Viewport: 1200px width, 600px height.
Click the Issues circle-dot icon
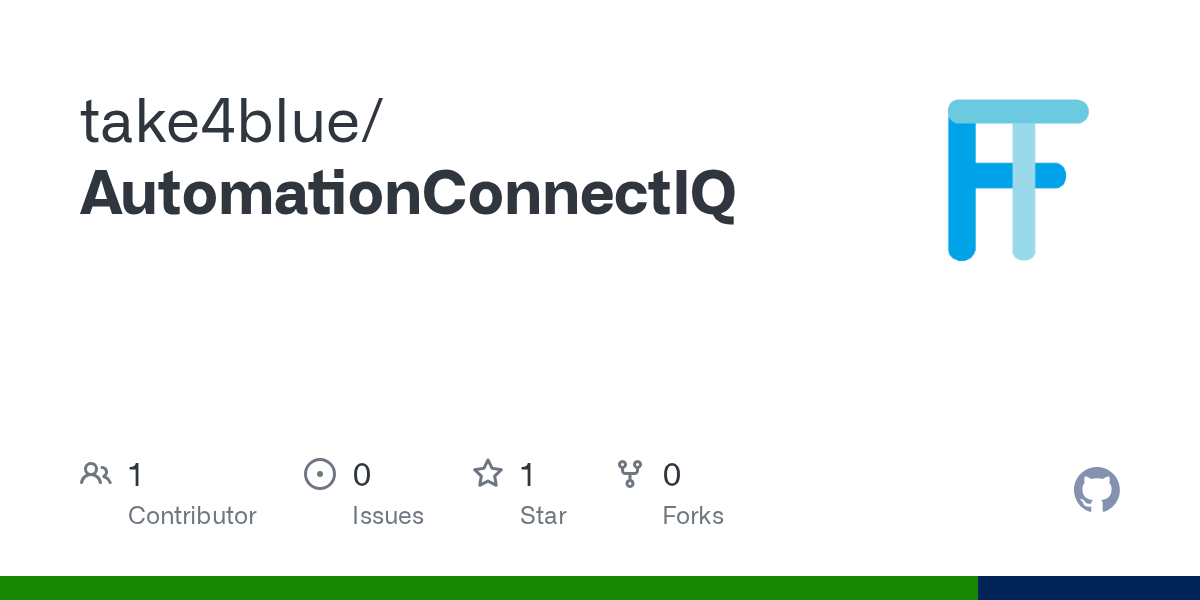(x=319, y=474)
